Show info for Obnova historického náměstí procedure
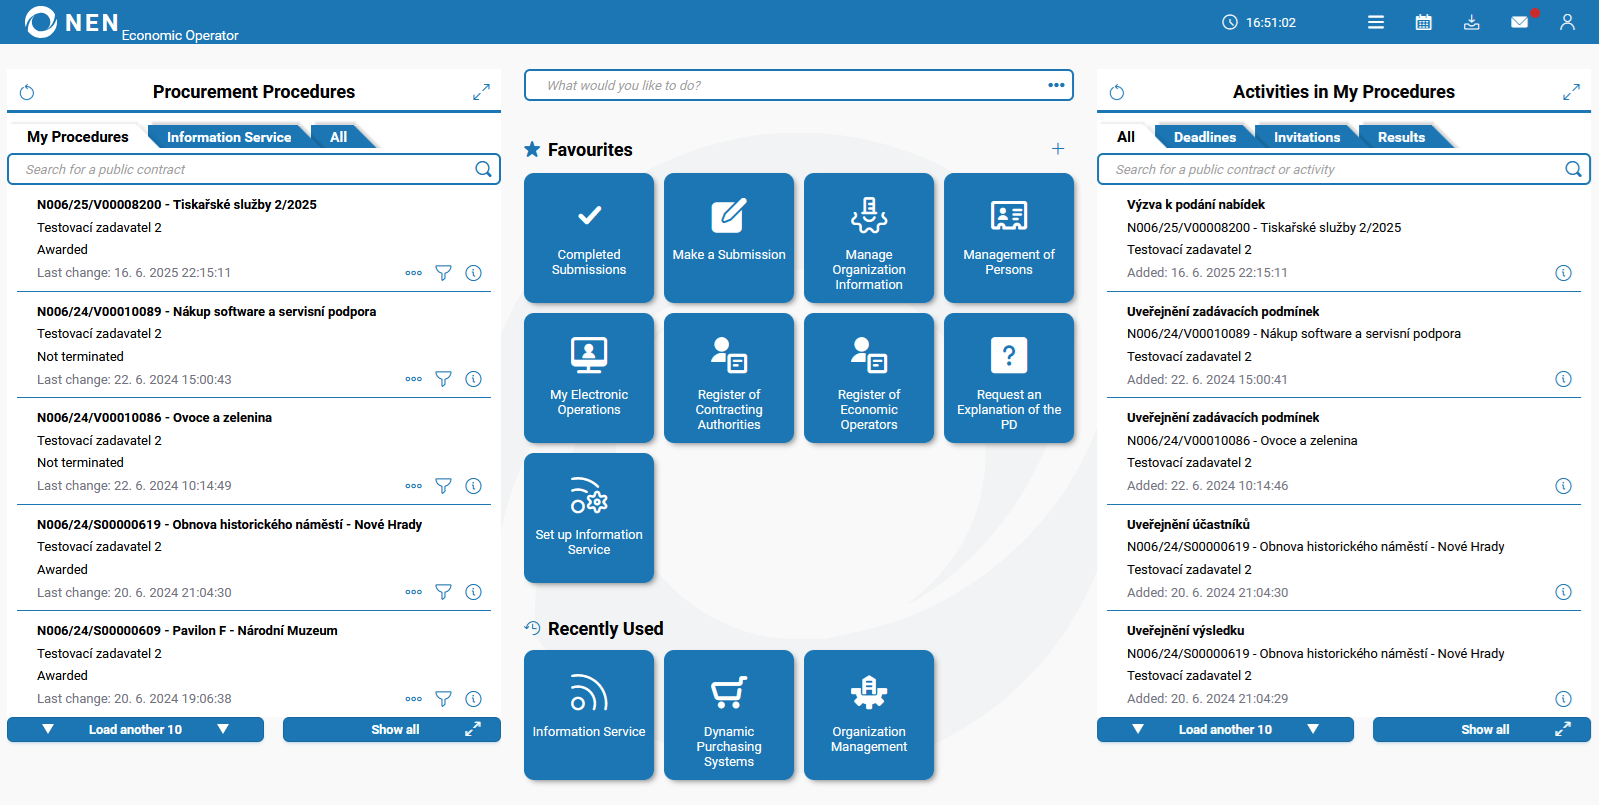This screenshot has height=805, width=1599. (x=474, y=592)
